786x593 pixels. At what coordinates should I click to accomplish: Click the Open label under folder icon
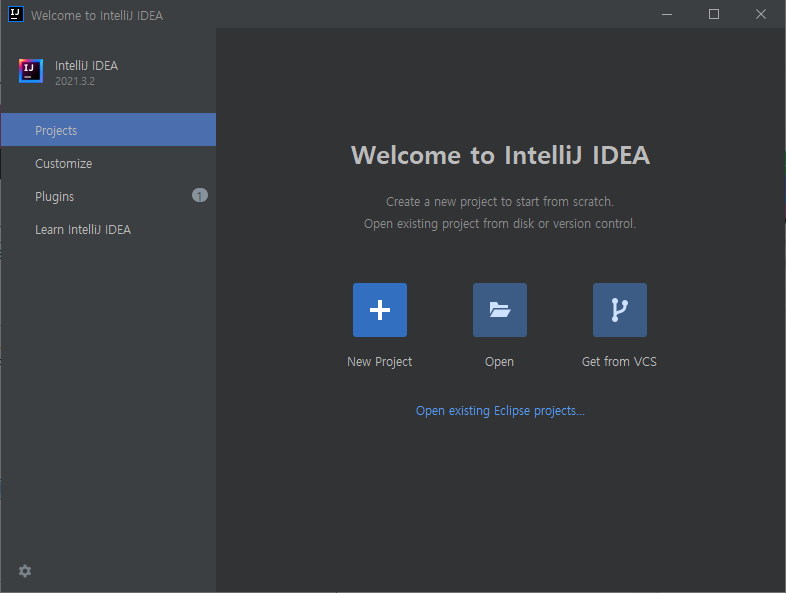click(499, 362)
